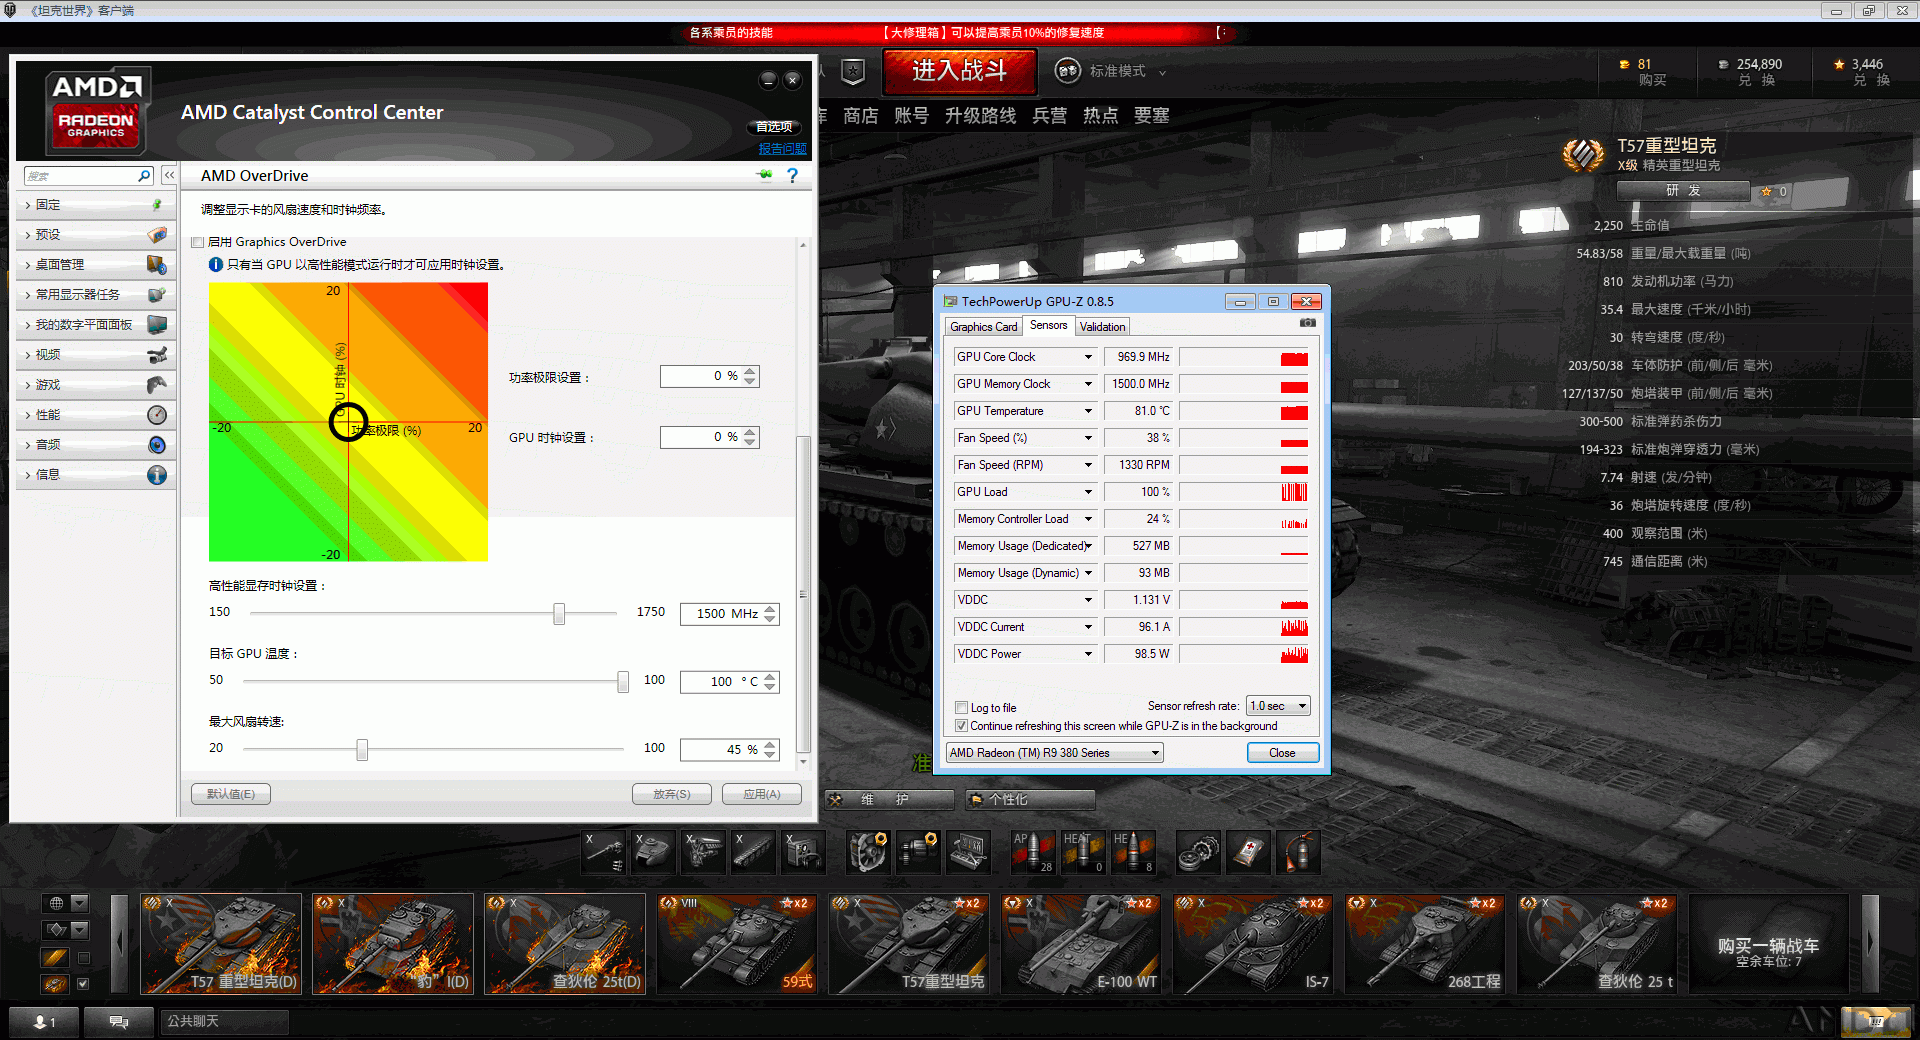Switch to Validation tab in GPU-Z

1102,327
